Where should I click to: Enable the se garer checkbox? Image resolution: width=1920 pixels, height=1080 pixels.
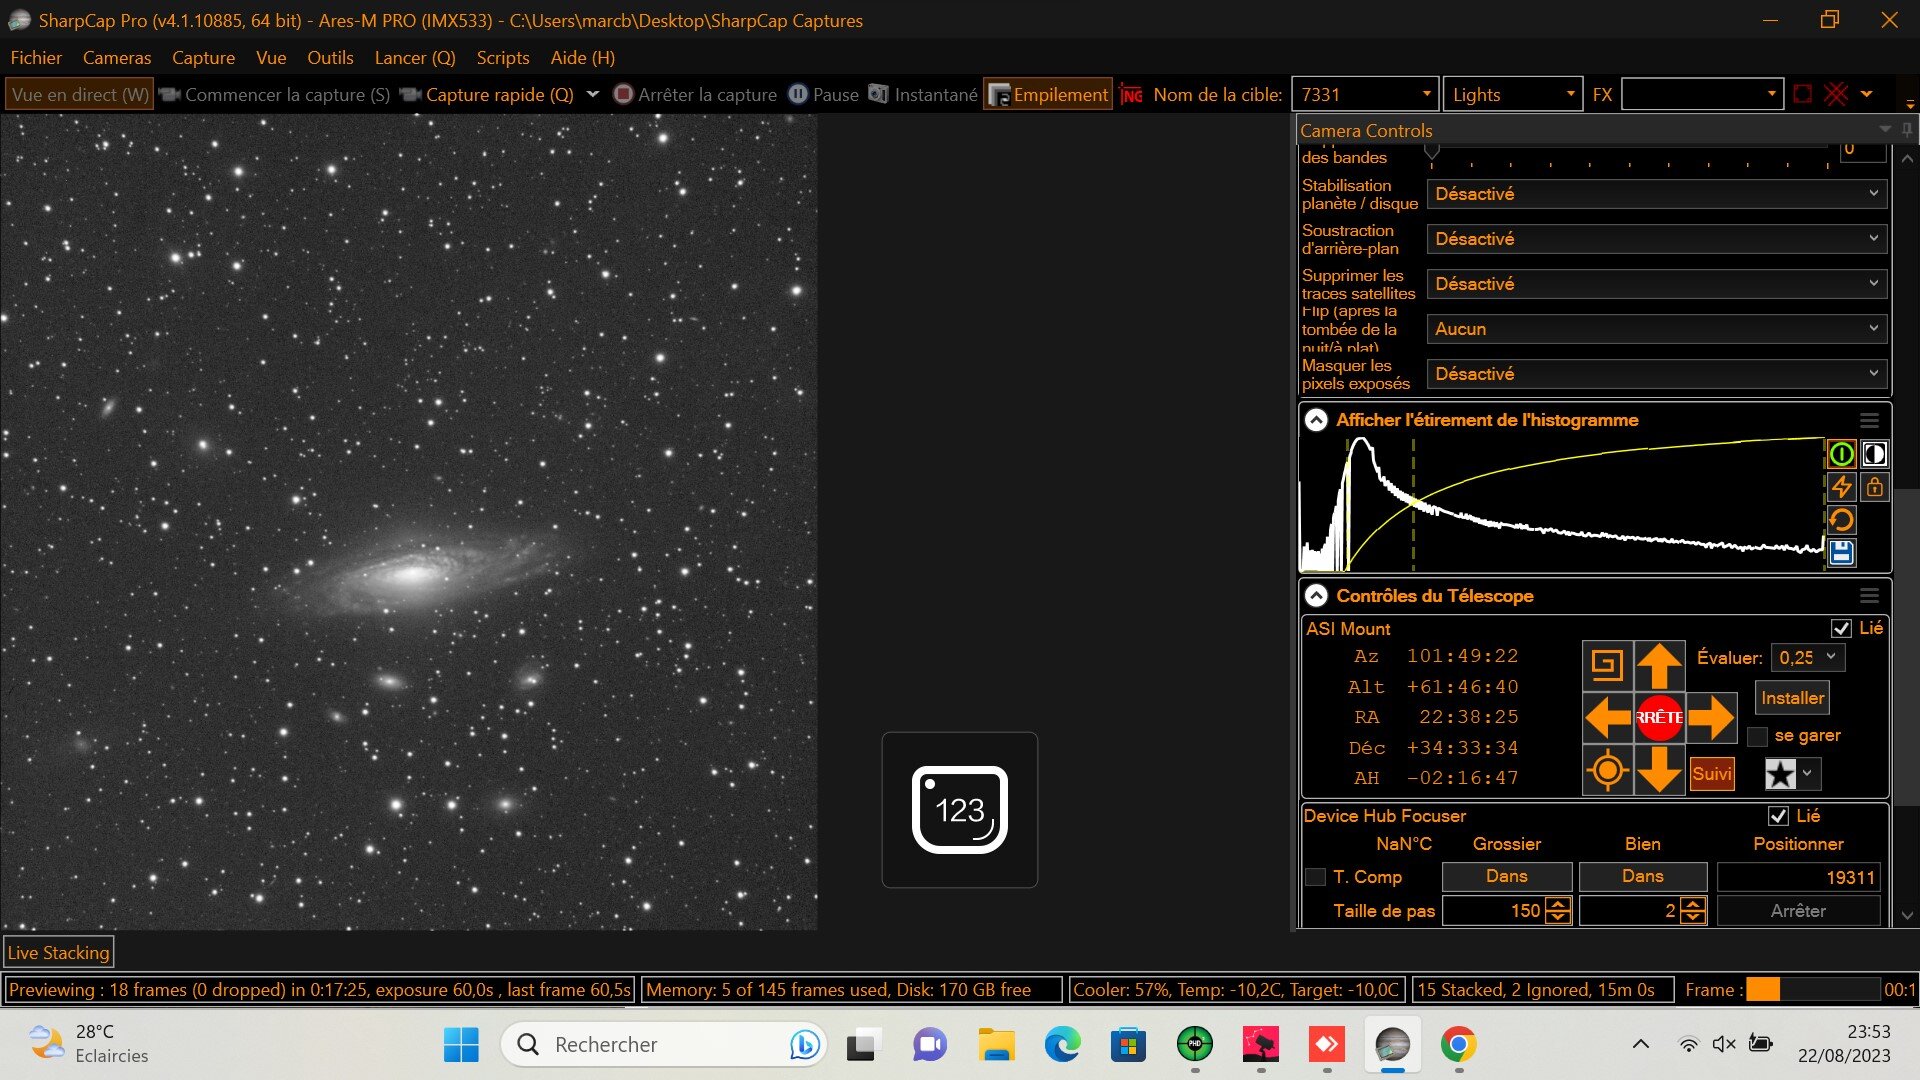pos(1757,736)
